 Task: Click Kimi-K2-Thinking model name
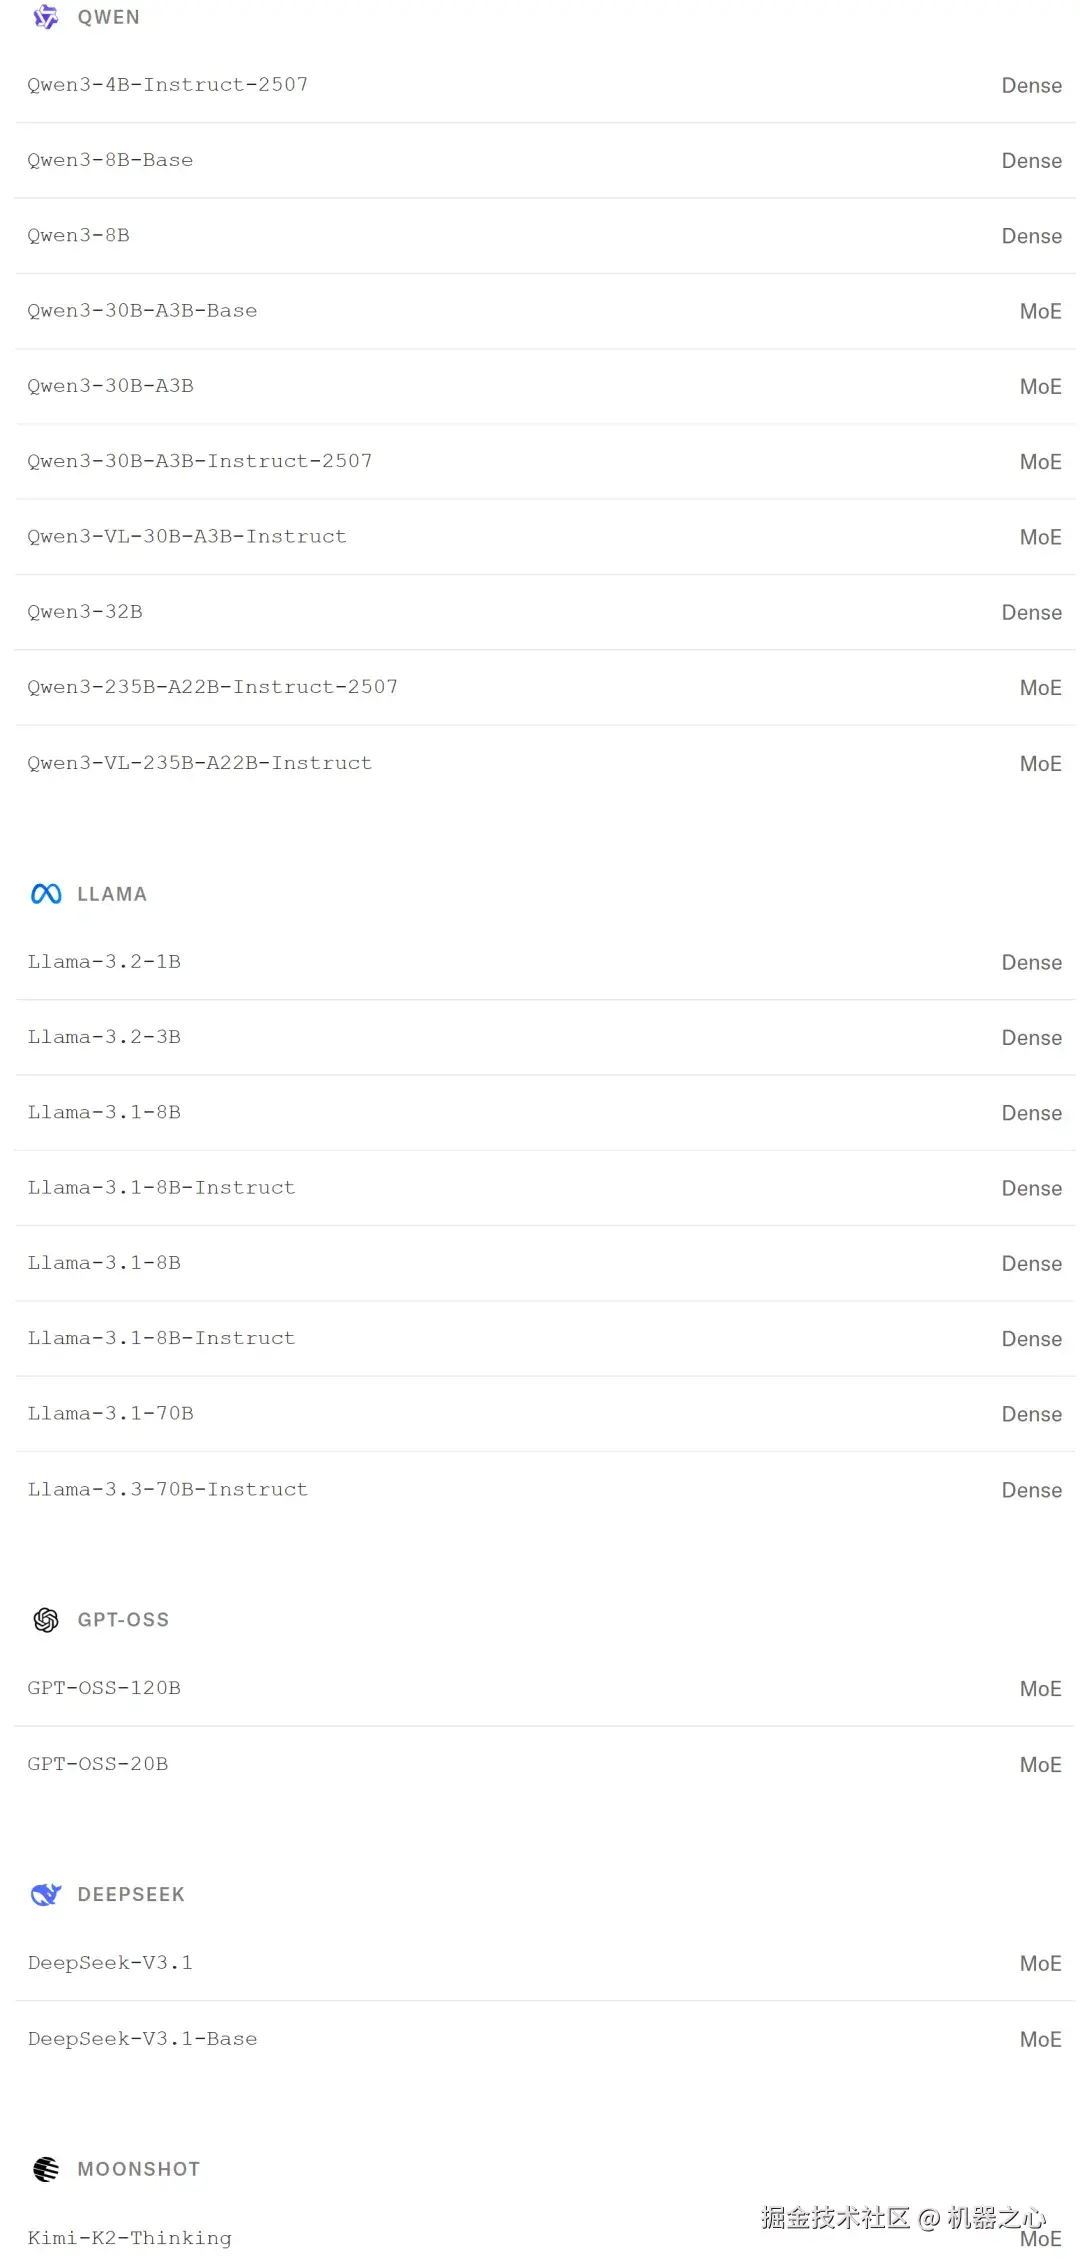130,2238
